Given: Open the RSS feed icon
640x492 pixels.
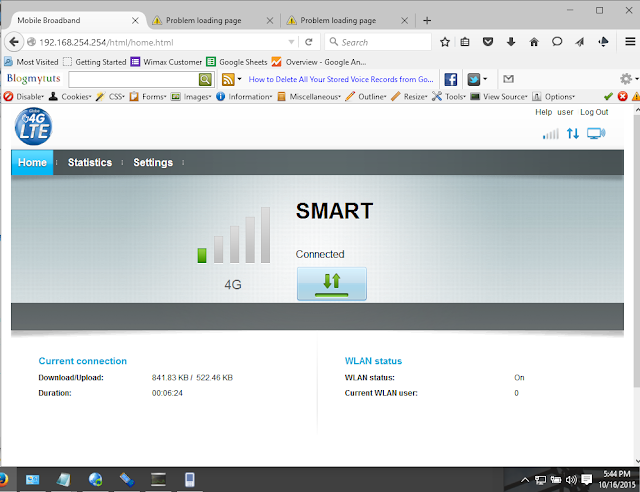Looking at the screenshot, I should click(228, 79).
